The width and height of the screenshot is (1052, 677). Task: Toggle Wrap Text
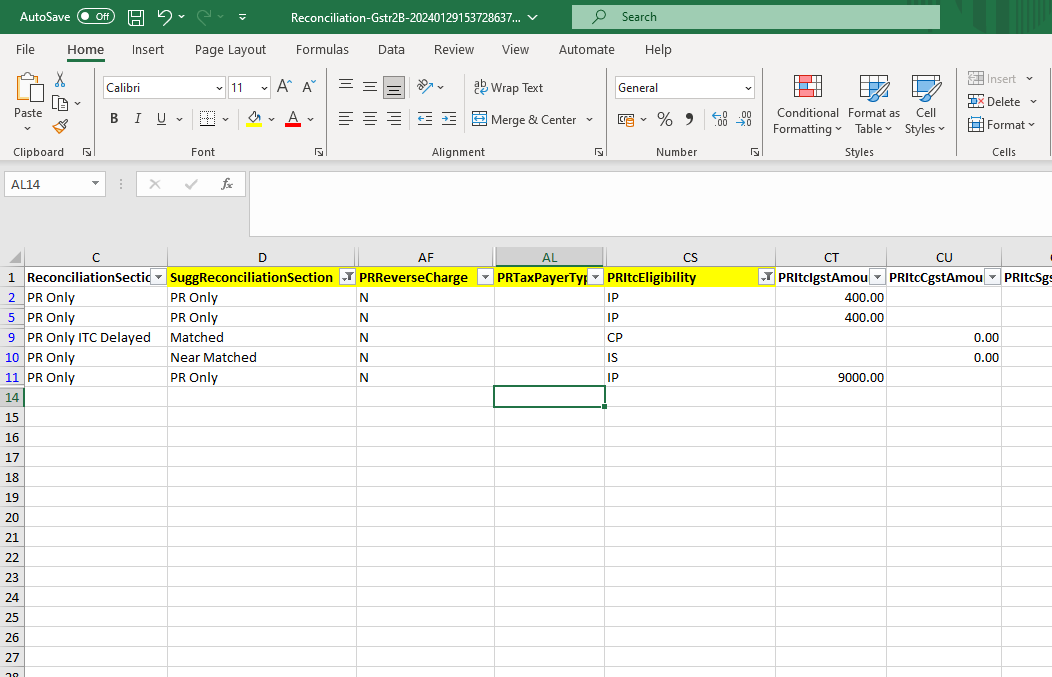pos(508,88)
